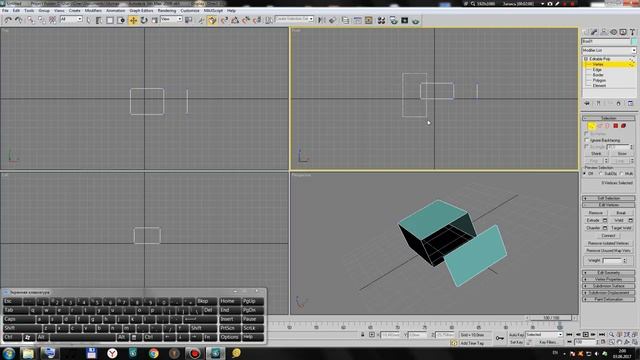Click the Windows Start orb
This screenshot has height=360, width=640.
pyautogui.click(x=9, y=353)
